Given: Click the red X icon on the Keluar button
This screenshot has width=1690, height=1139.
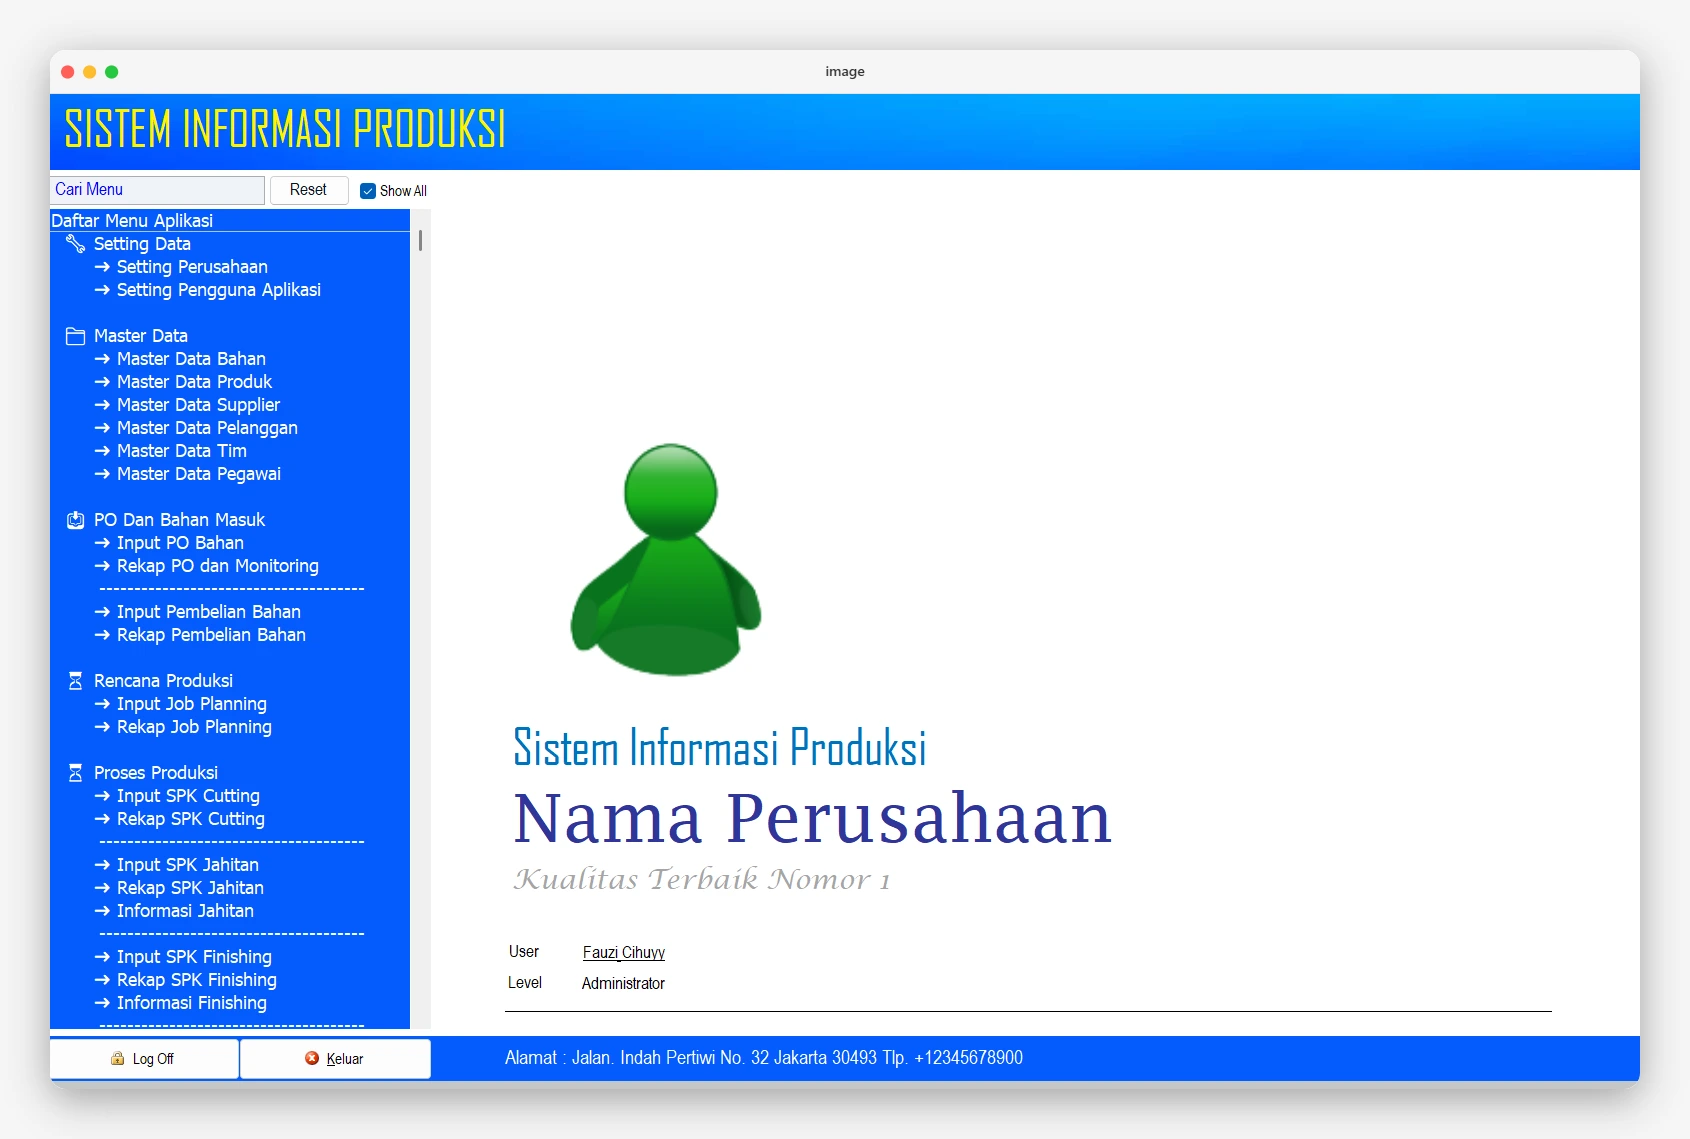Looking at the screenshot, I should click(311, 1059).
